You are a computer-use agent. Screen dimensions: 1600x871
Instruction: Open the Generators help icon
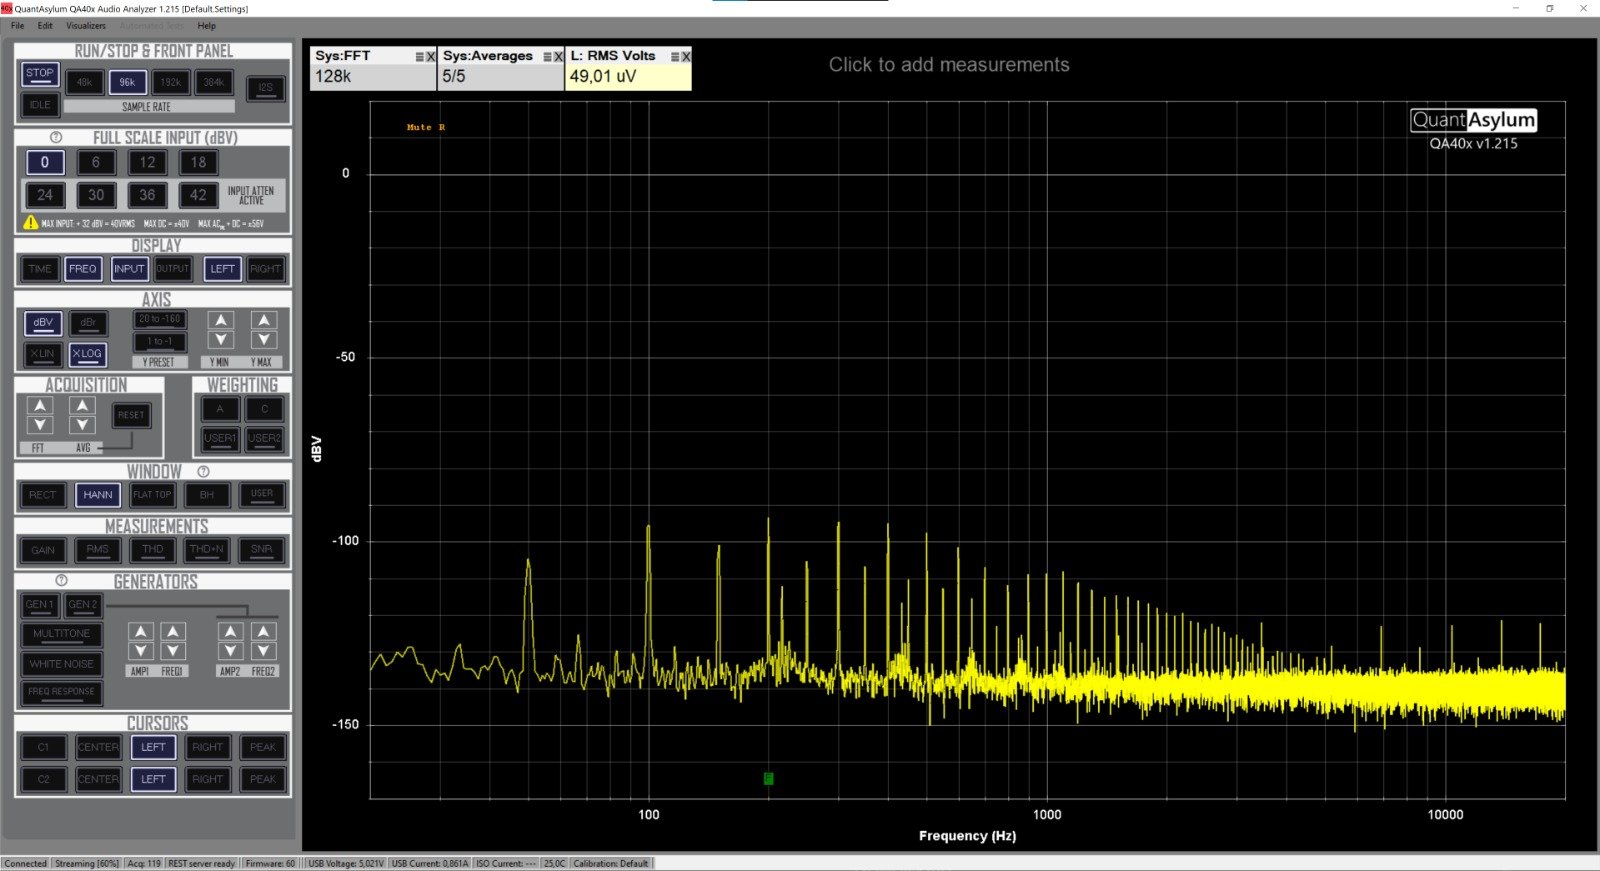pos(61,580)
